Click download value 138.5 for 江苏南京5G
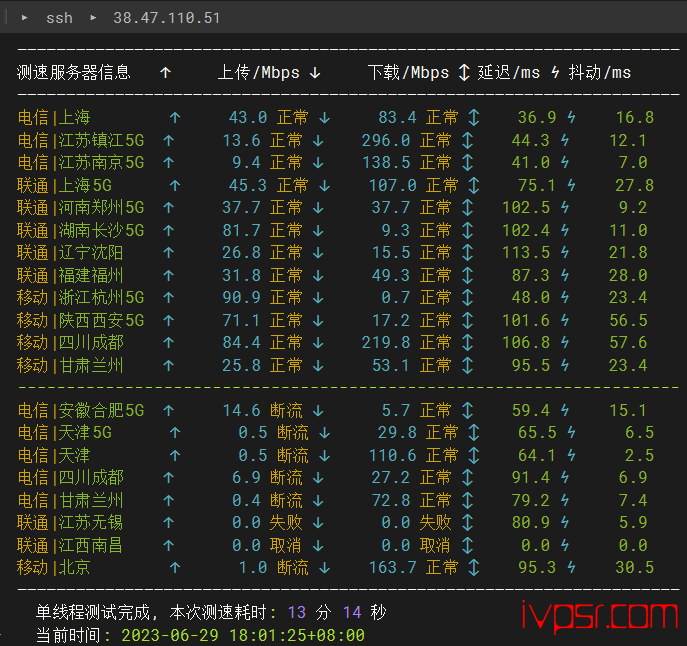Viewport: 687px width, 646px height. coord(386,163)
